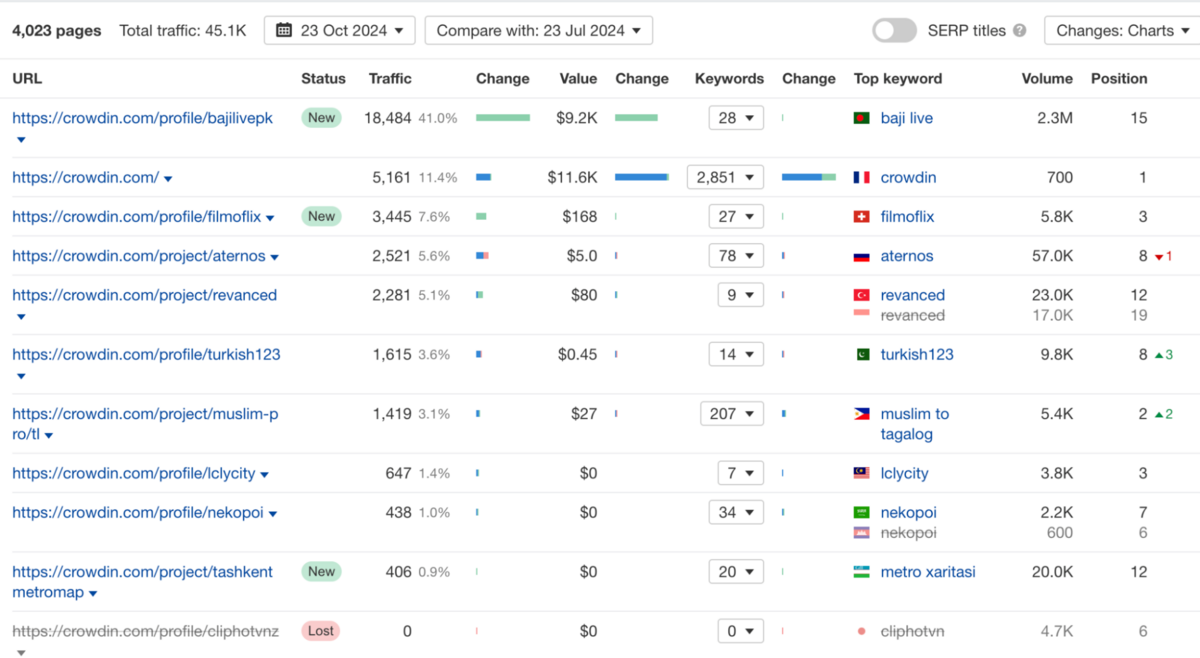
Task: Click the New status badge for filmoflix
Action: pyautogui.click(x=321, y=216)
